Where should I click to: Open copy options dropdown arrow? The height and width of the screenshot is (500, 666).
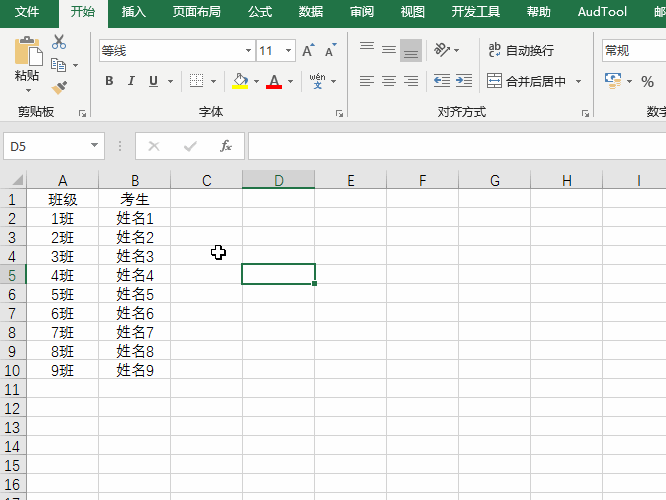click(76, 65)
